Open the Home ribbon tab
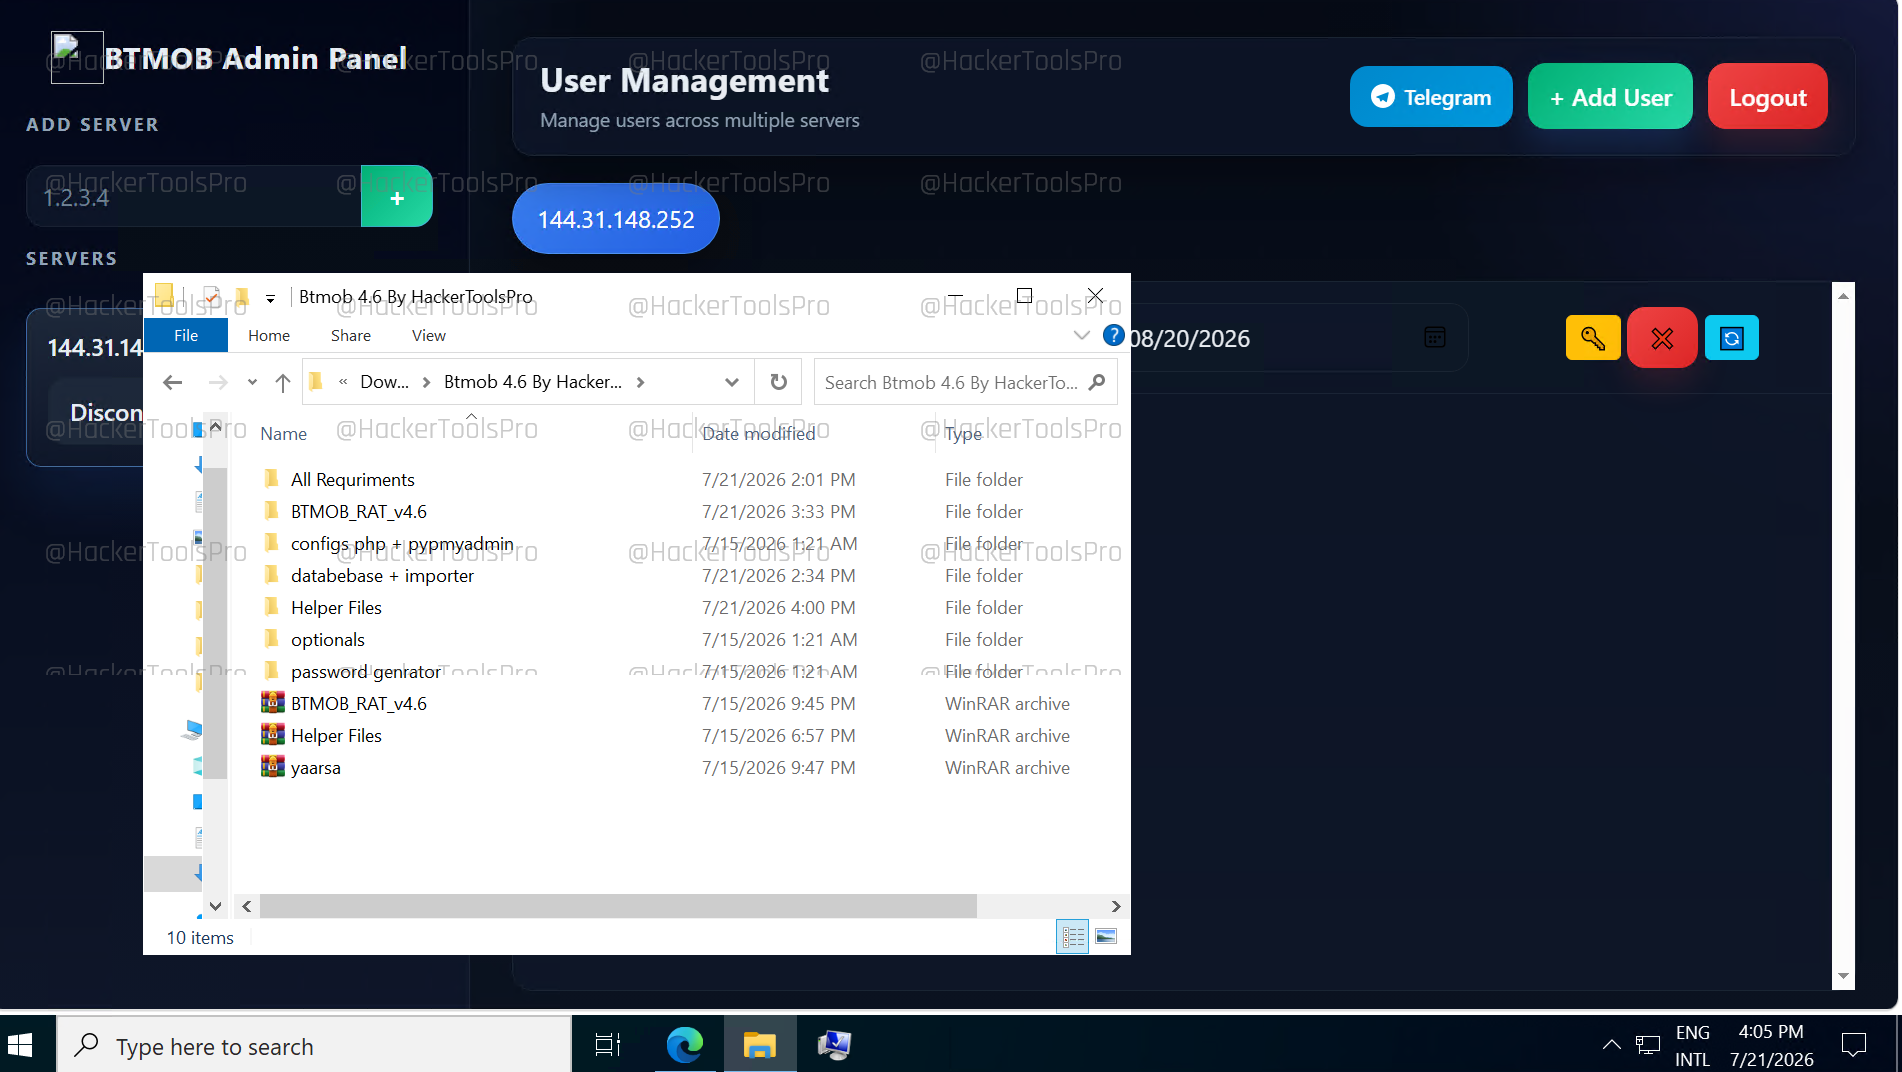The image size is (1902, 1072). click(x=269, y=335)
